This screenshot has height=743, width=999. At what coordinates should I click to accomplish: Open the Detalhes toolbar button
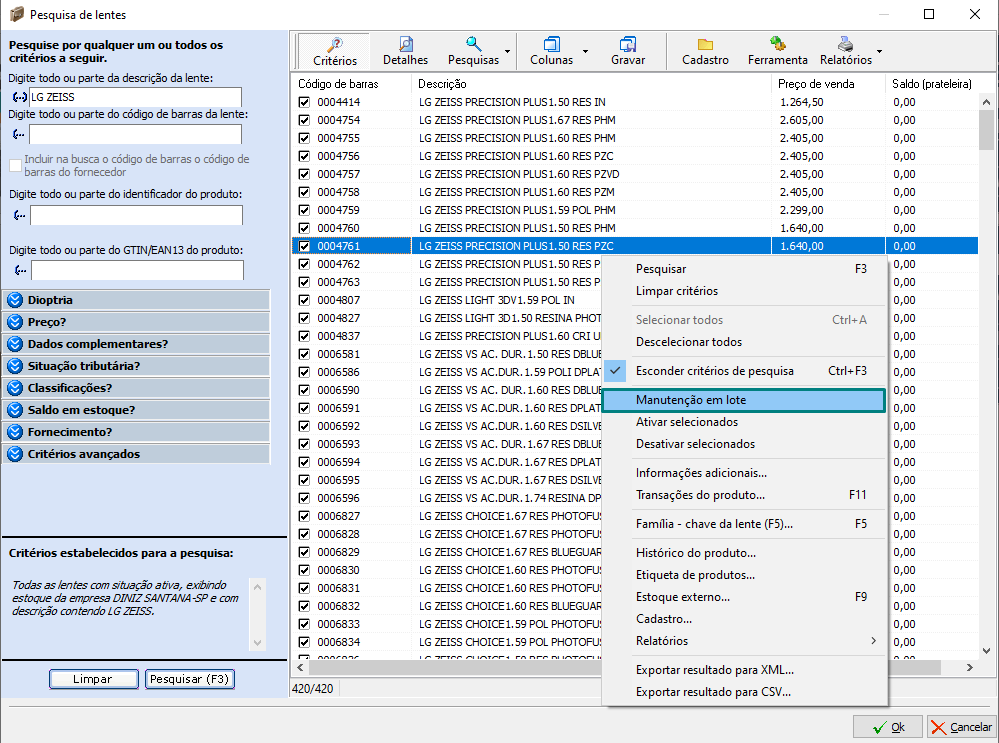[x=405, y=52]
